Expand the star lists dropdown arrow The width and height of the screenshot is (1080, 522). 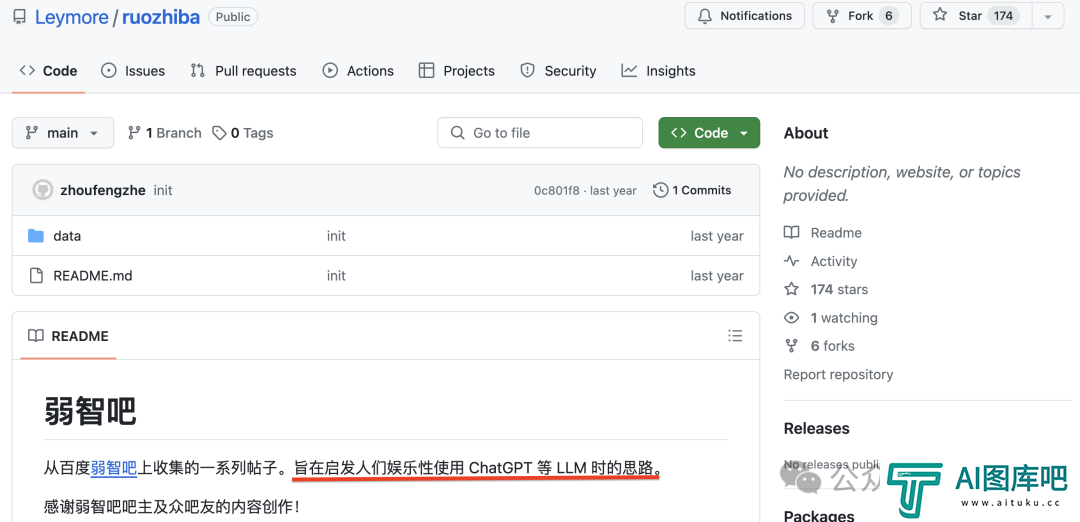tap(1048, 16)
